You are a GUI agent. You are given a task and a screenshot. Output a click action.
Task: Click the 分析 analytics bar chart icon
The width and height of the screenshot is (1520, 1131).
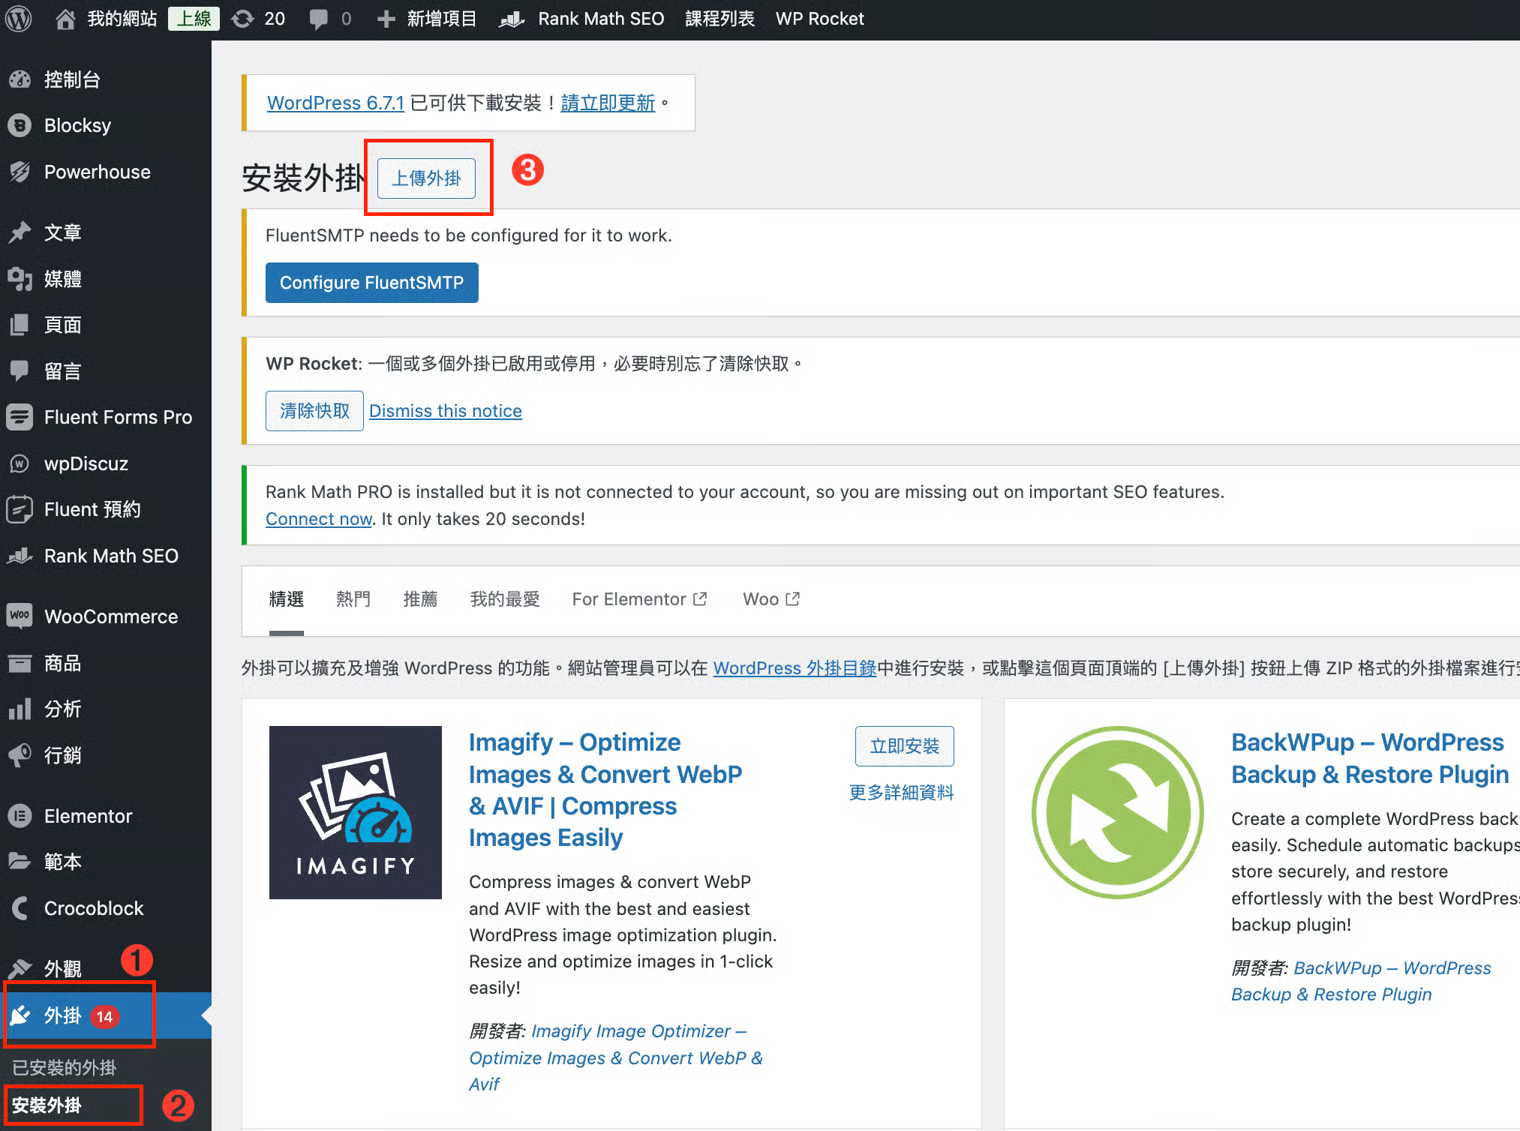click(x=20, y=709)
